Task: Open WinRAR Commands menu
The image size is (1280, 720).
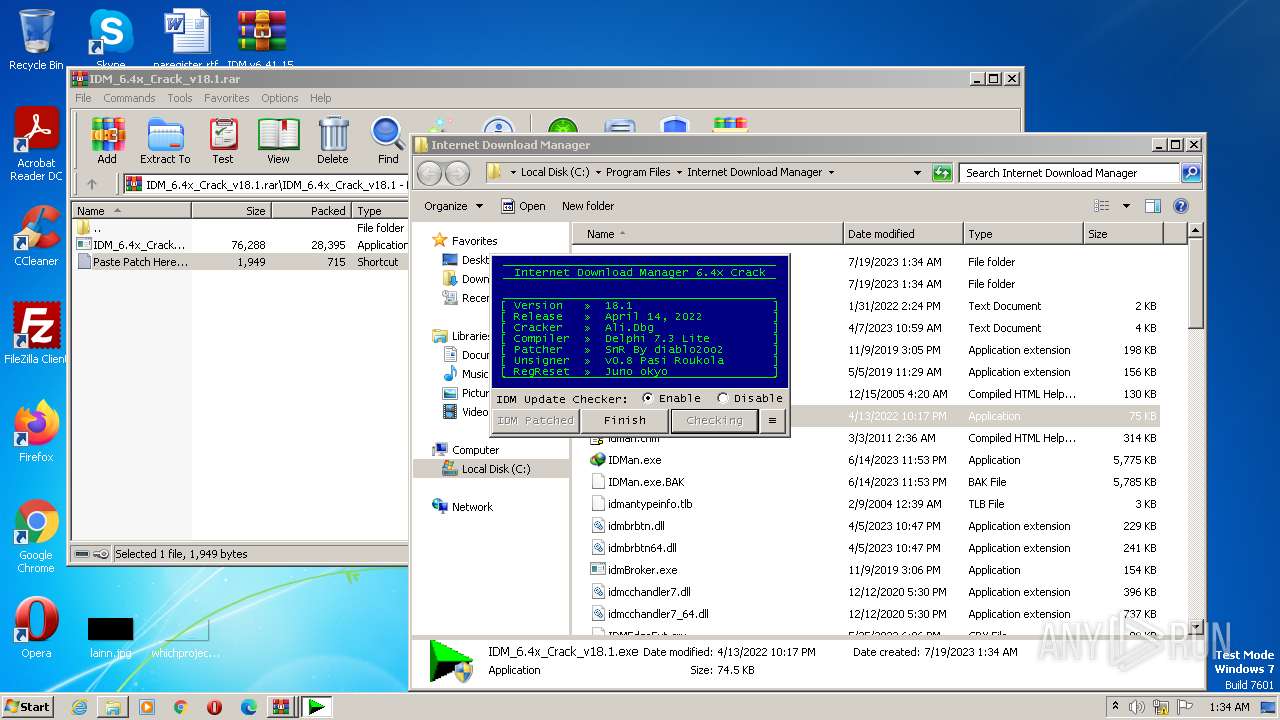Action: pos(129,98)
